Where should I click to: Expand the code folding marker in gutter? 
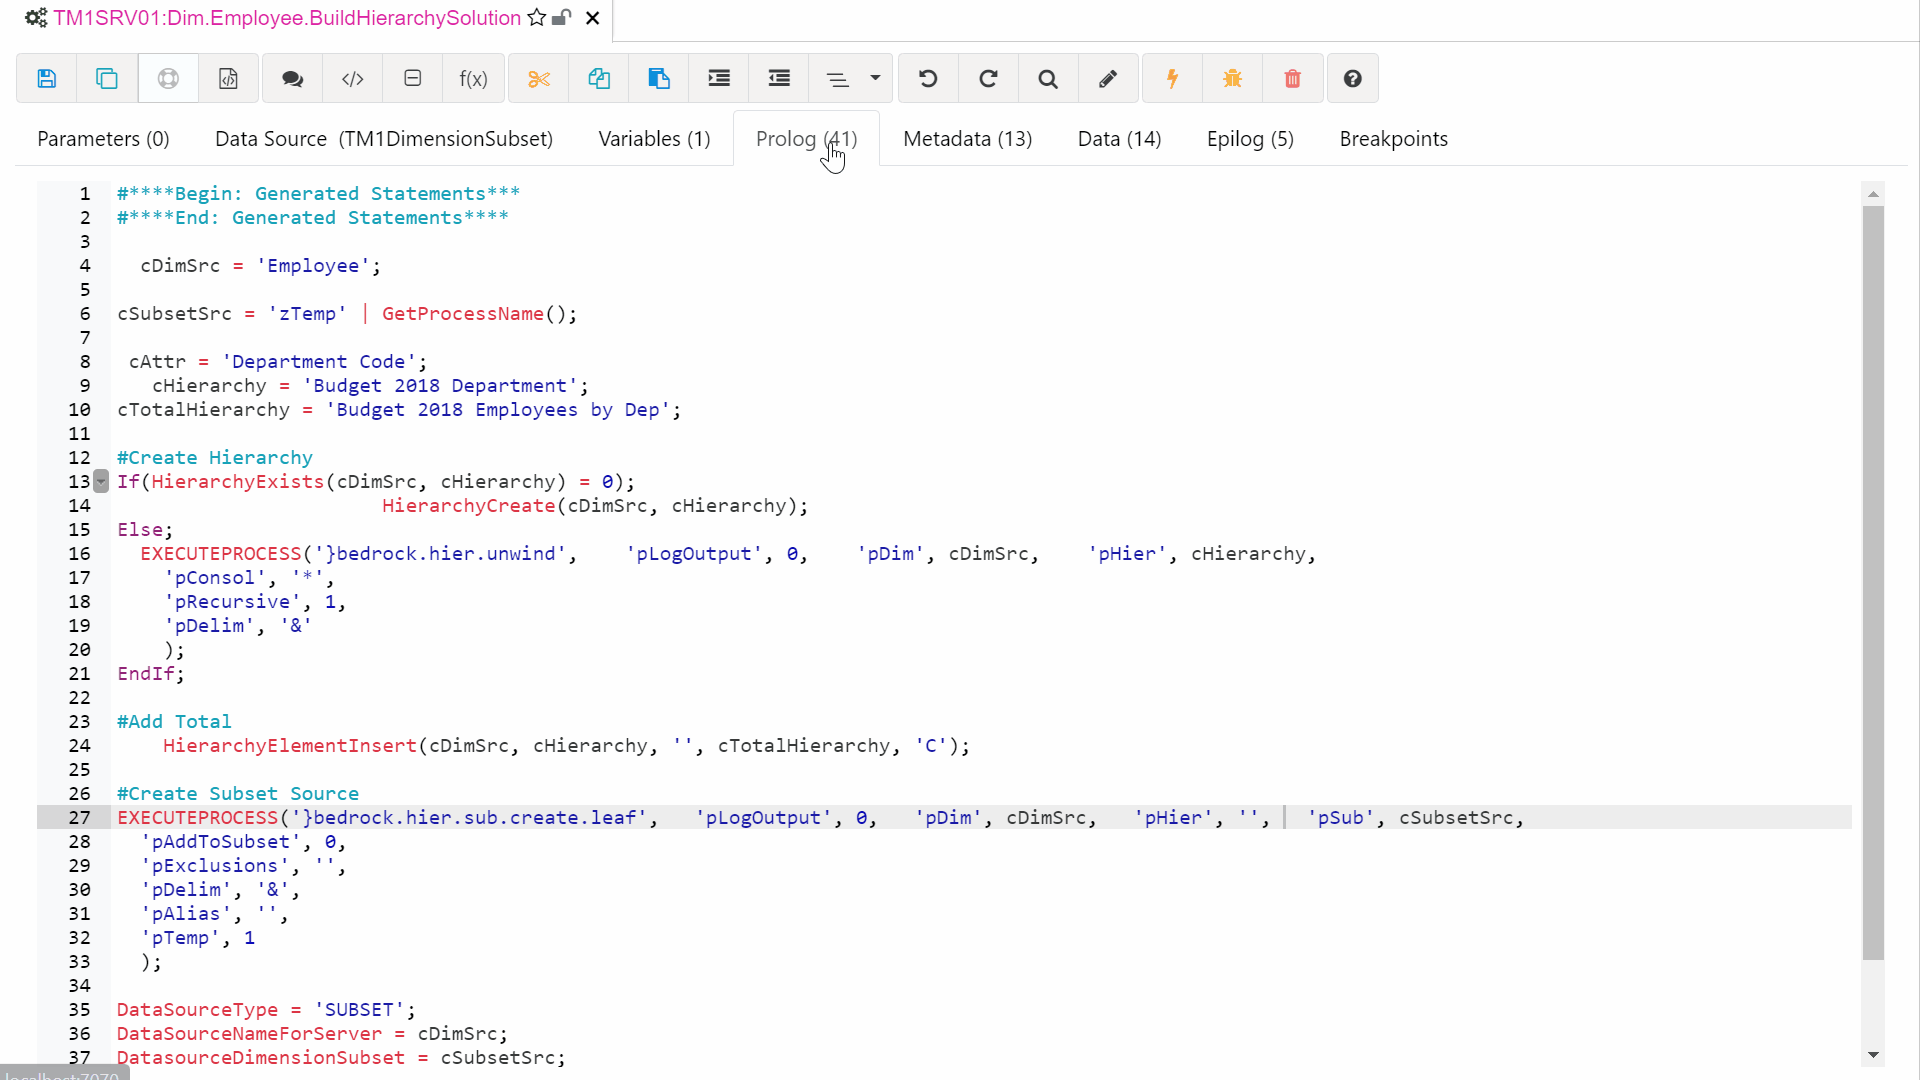pyautogui.click(x=100, y=481)
